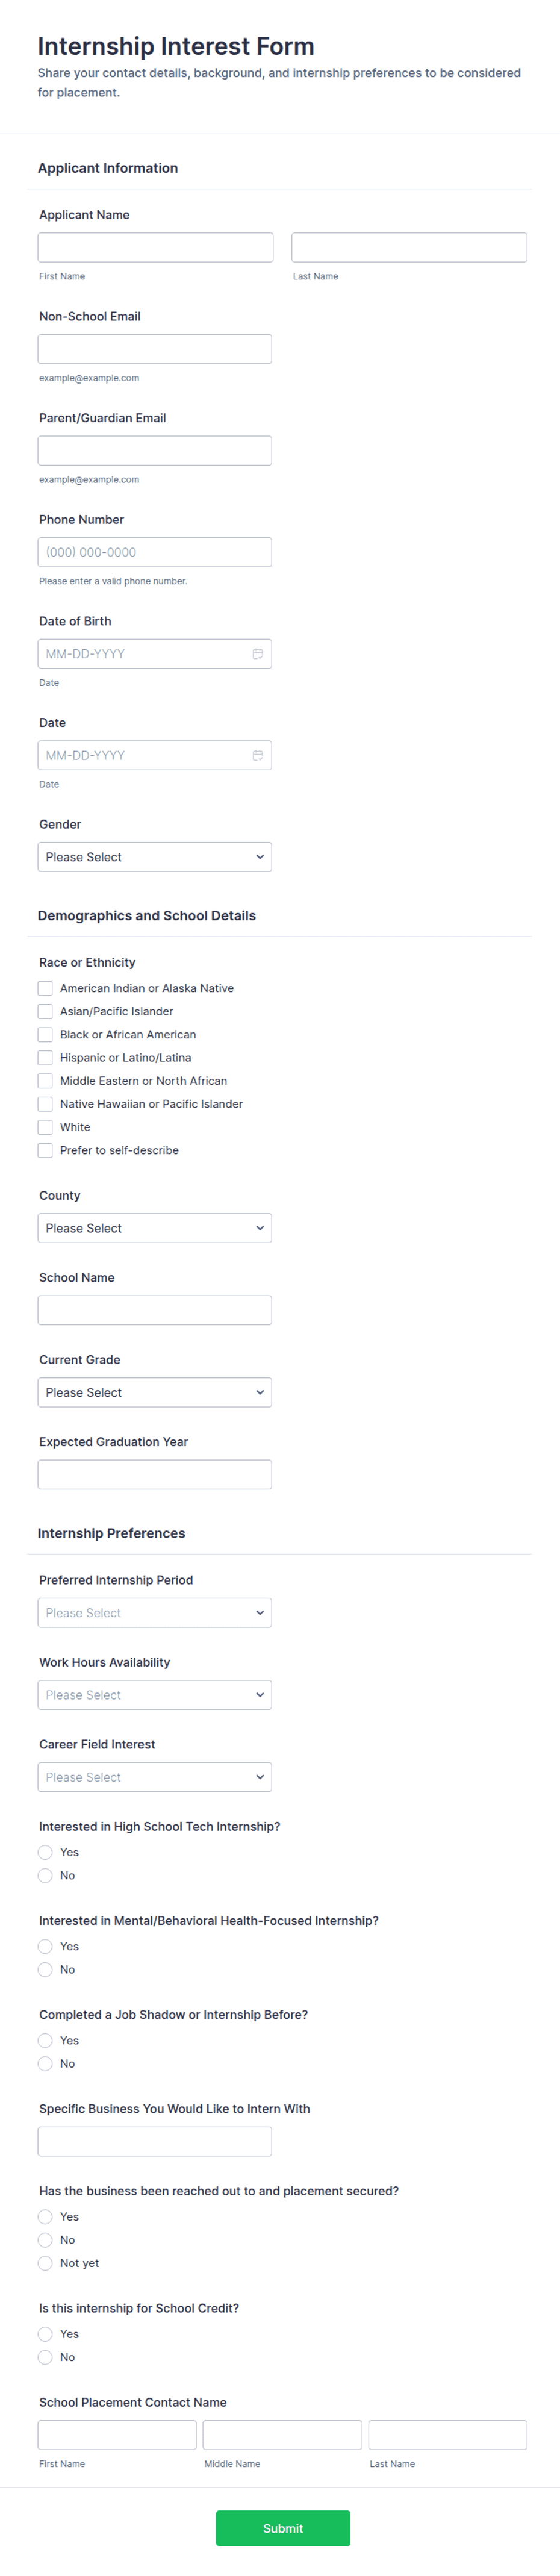The height and width of the screenshot is (2576, 560).
Task: Open the calendar icon in Date field
Action: (x=257, y=755)
